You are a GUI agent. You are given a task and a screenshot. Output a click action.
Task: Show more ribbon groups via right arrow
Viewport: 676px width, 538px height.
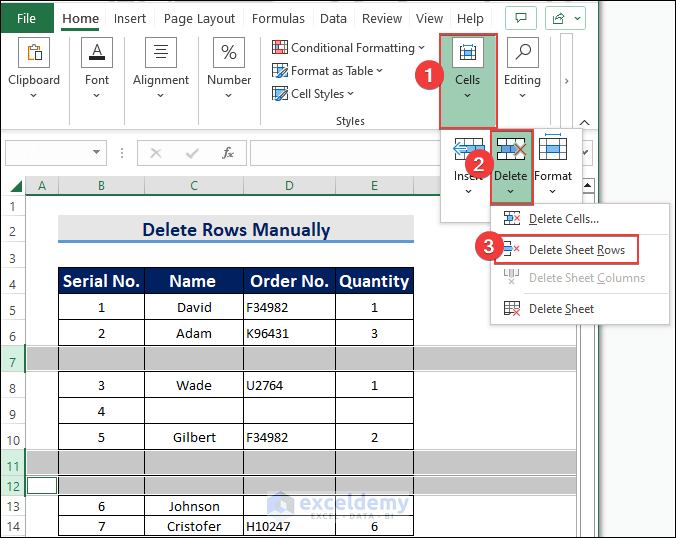(x=566, y=81)
